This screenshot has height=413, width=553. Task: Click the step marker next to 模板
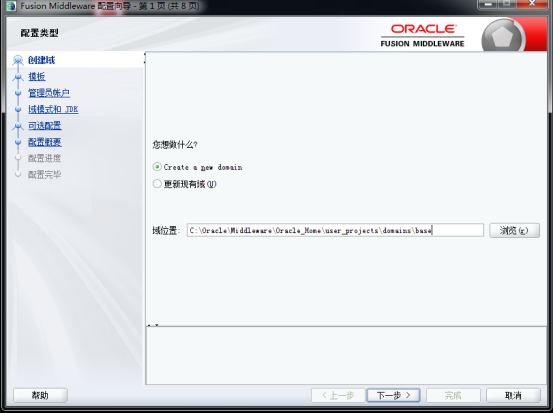pos(18,77)
